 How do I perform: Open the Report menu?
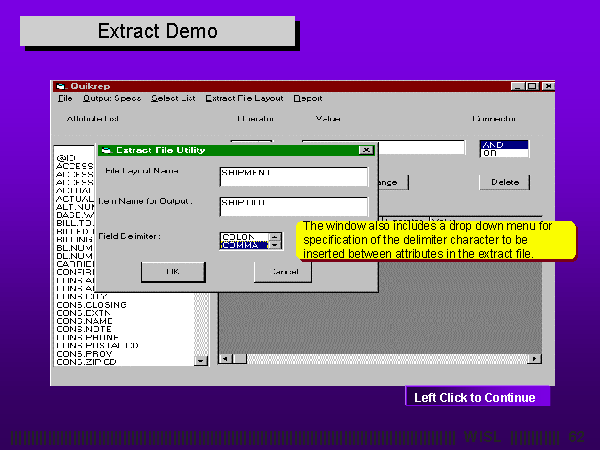click(307, 98)
